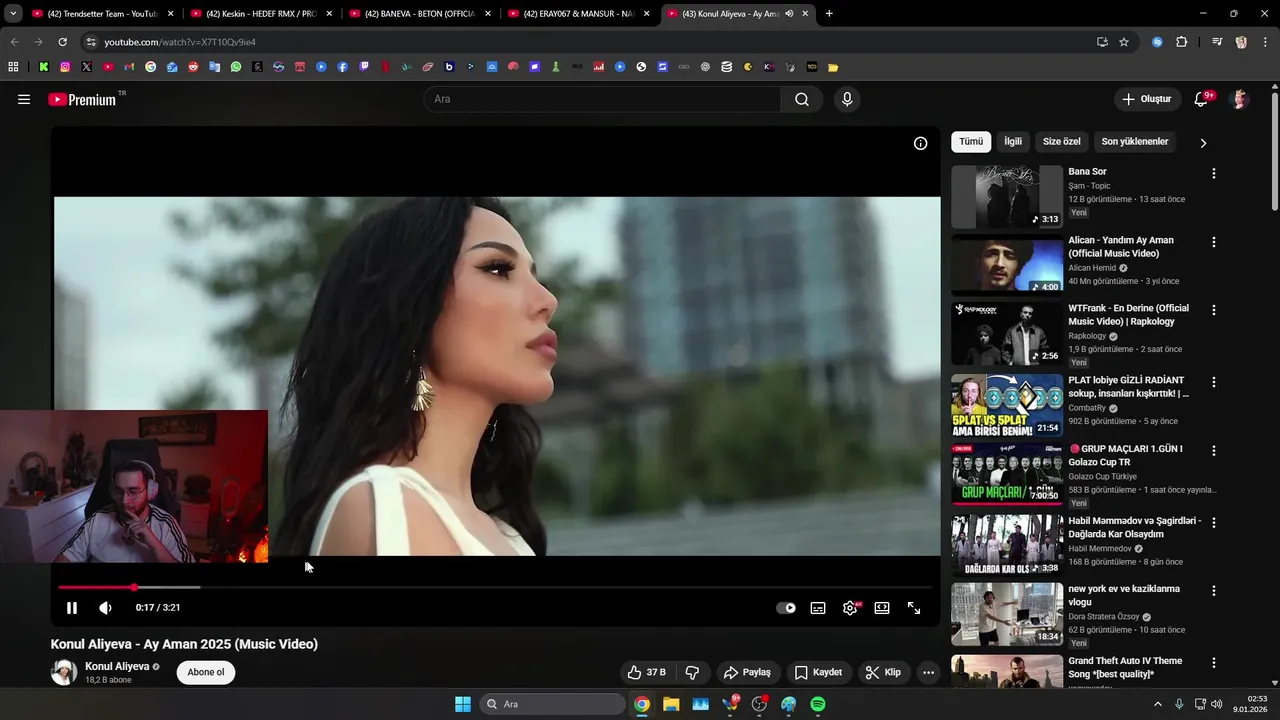Seek along the video progress bar
This screenshot has width=1280, height=720.
(x=495, y=587)
